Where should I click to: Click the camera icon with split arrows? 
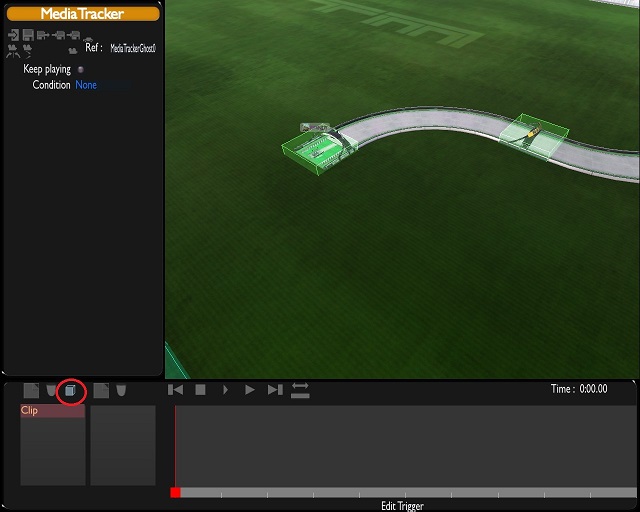(x=13, y=51)
